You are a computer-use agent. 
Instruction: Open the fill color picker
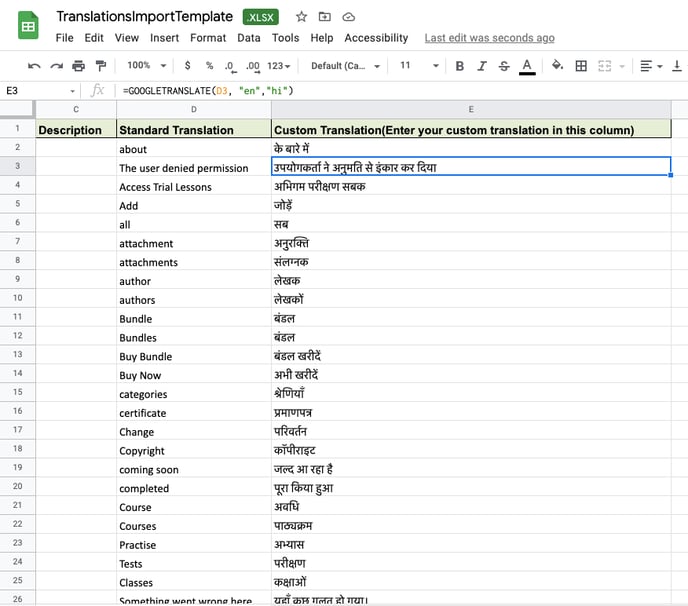point(557,65)
